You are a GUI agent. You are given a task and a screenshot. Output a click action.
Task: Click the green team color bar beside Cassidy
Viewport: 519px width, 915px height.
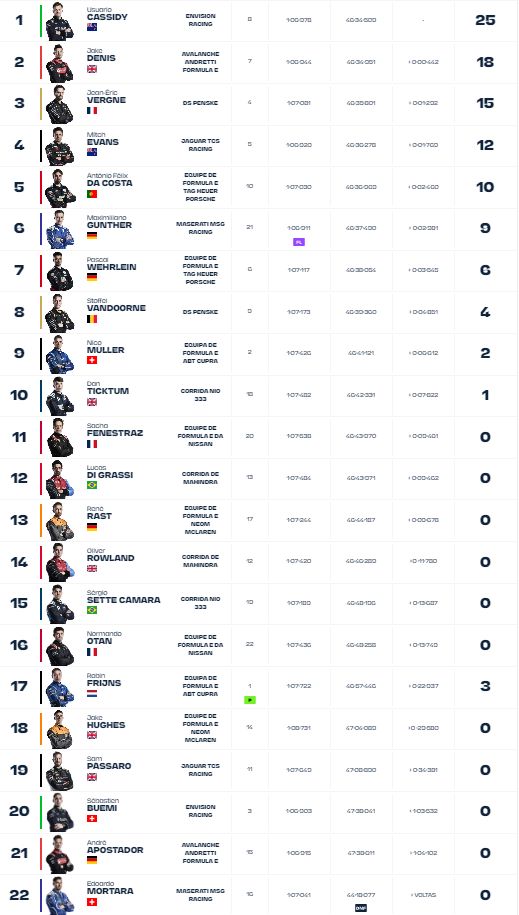[41, 21]
